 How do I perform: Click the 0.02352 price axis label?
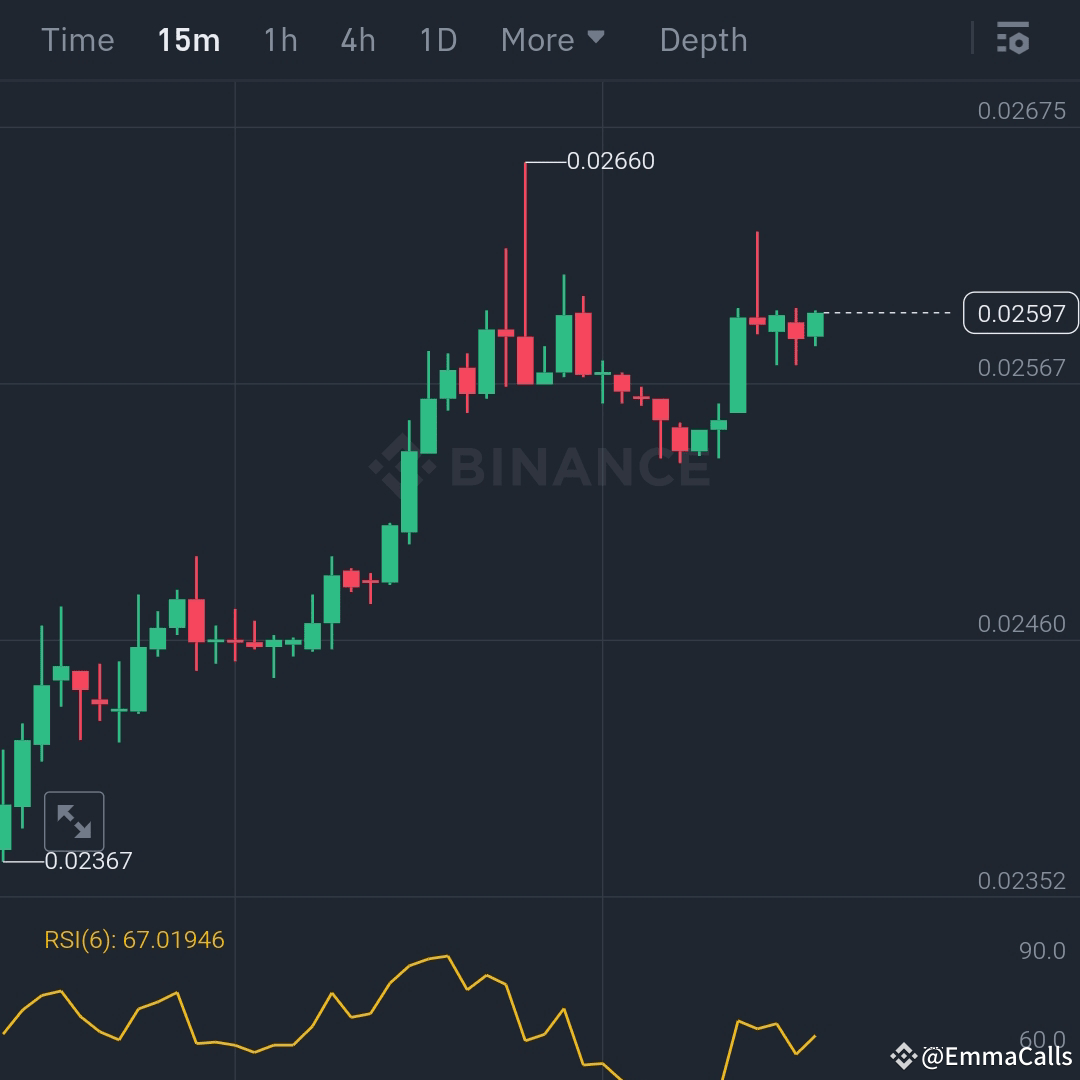tap(1021, 881)
